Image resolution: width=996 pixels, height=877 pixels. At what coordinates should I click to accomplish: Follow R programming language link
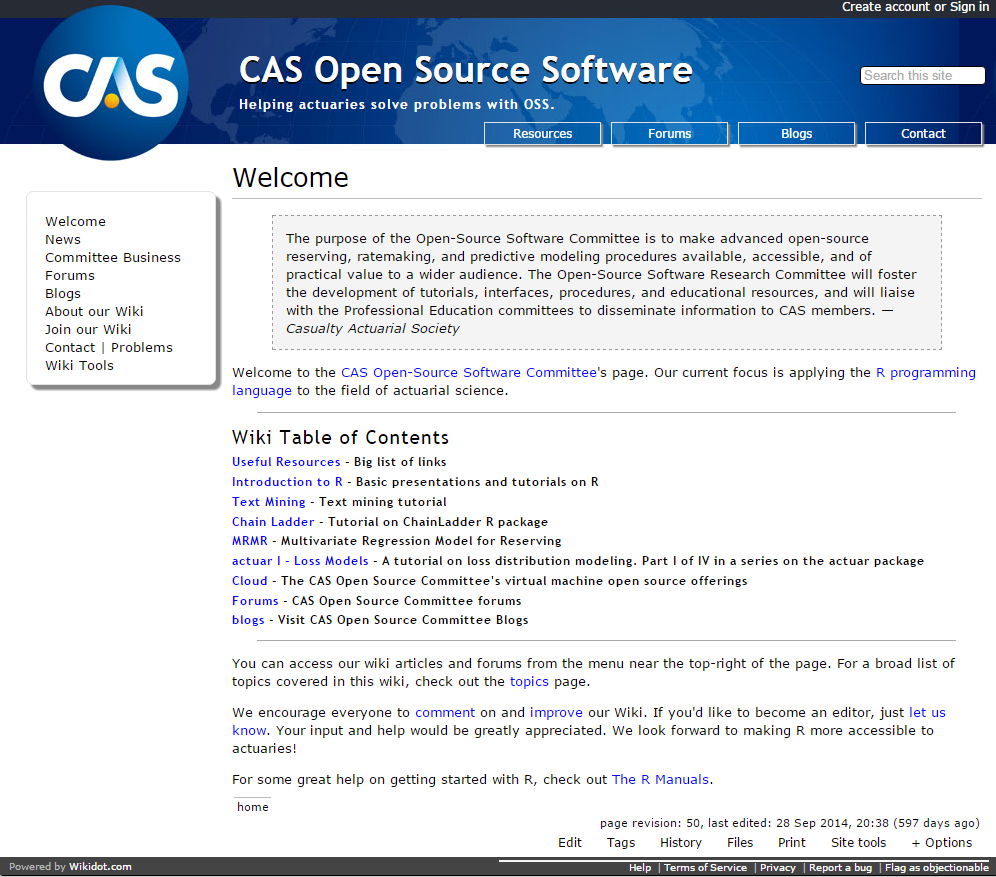(925, 373)
